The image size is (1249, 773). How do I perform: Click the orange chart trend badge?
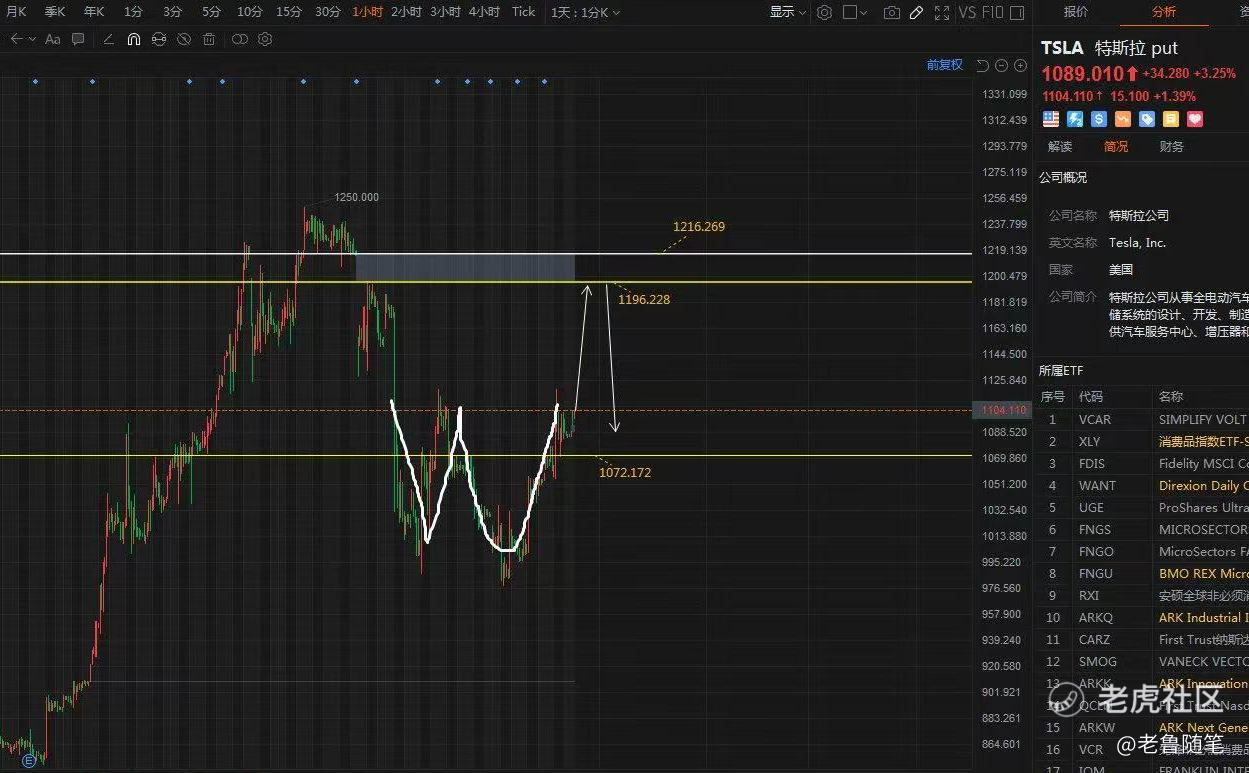1123,119
